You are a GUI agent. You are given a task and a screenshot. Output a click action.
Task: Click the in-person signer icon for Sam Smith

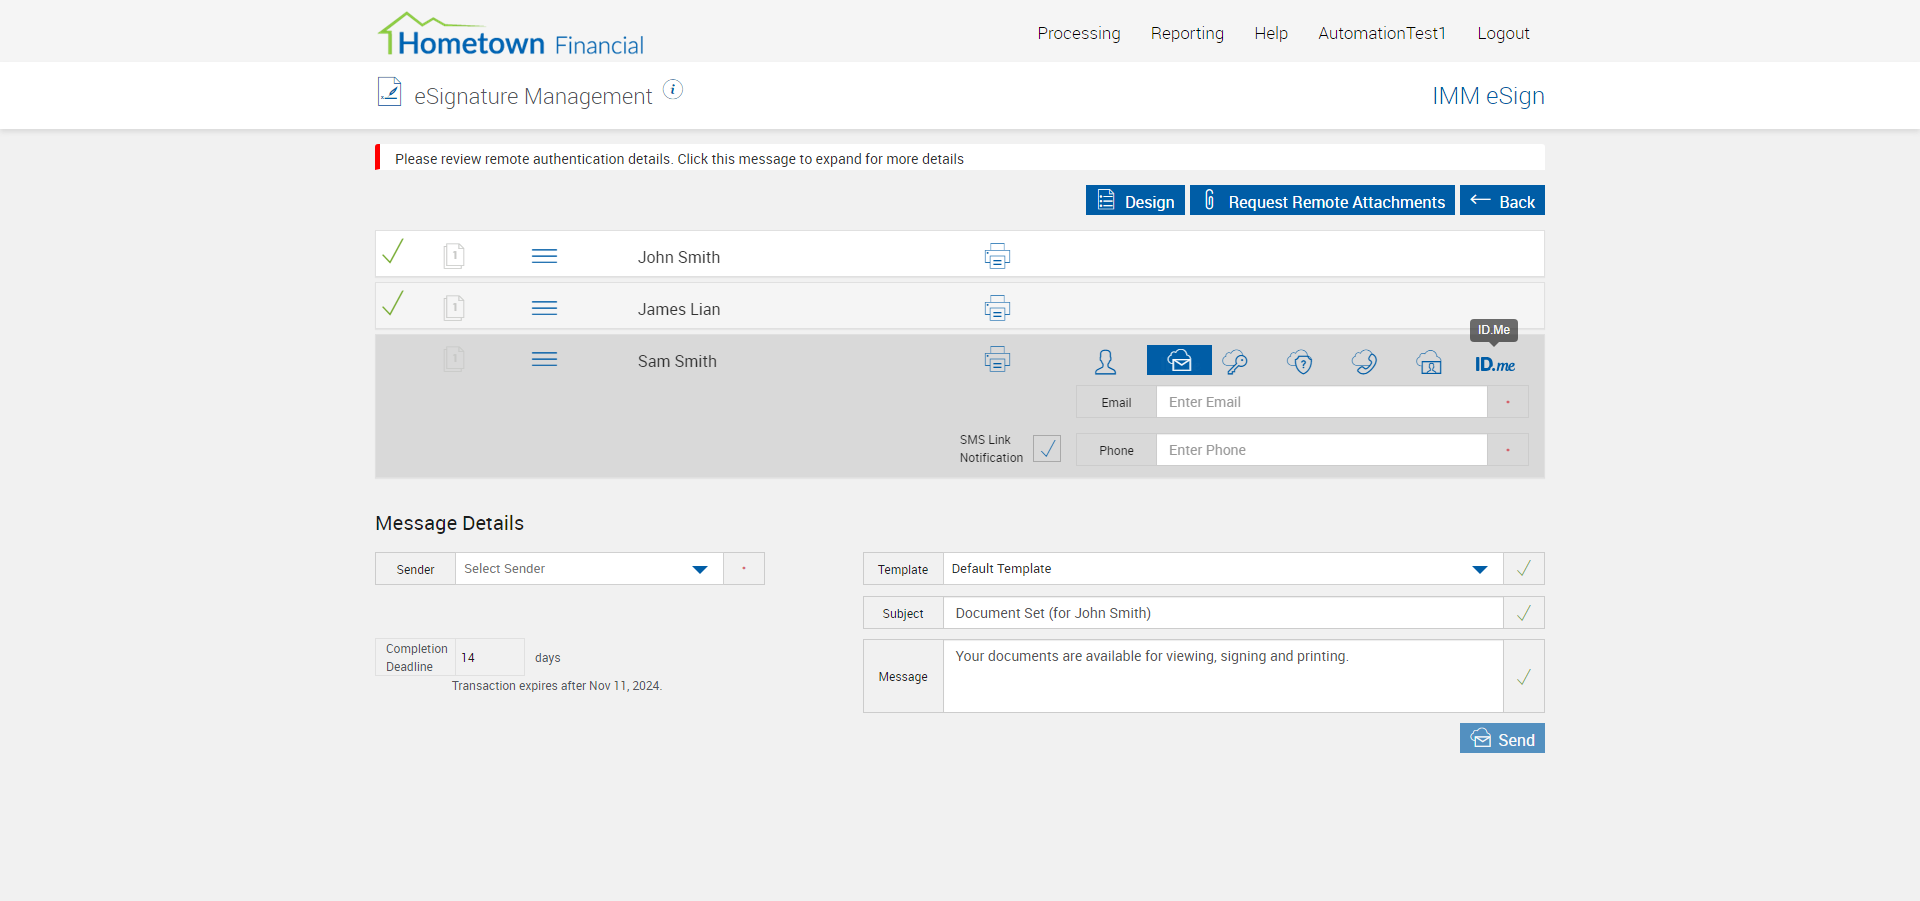(x=1105, y=362)
